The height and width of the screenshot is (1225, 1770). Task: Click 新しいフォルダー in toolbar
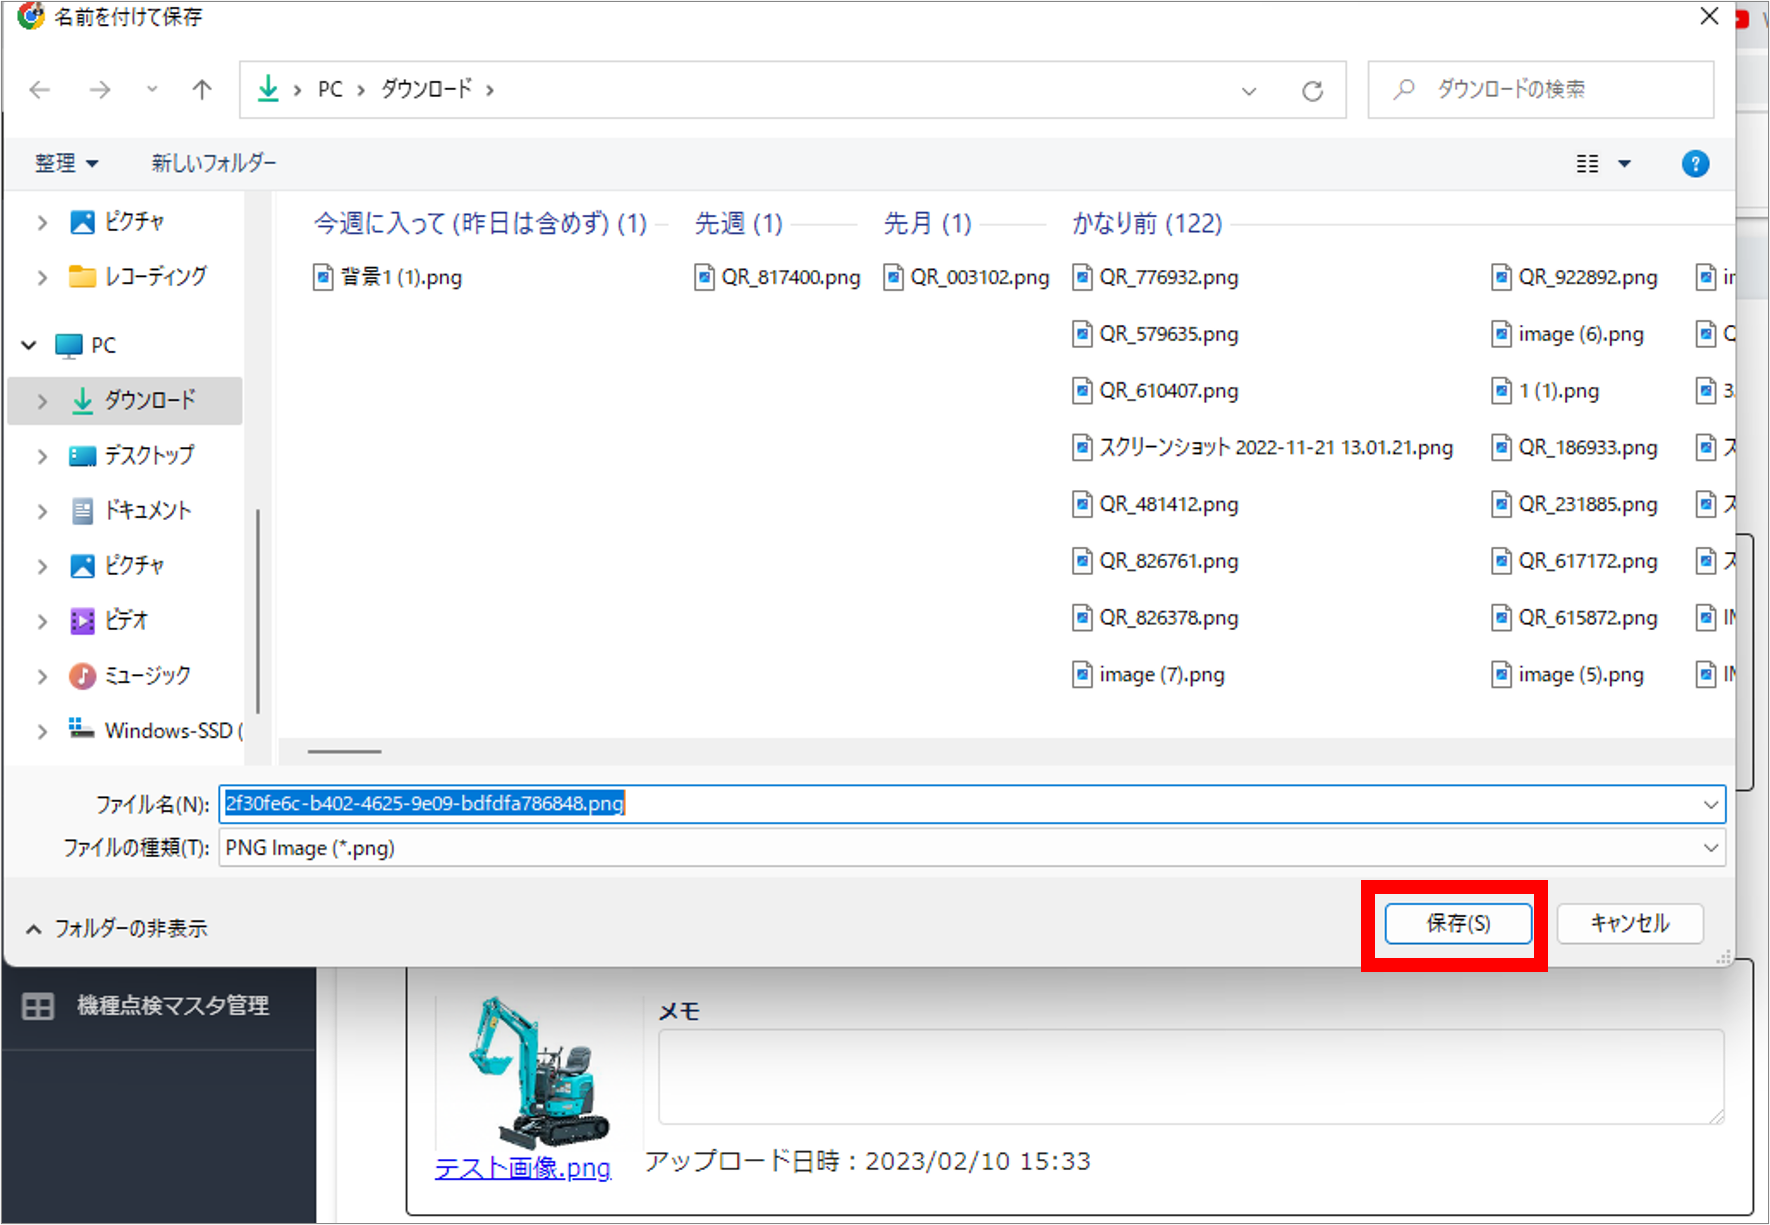tap(214, 163)
